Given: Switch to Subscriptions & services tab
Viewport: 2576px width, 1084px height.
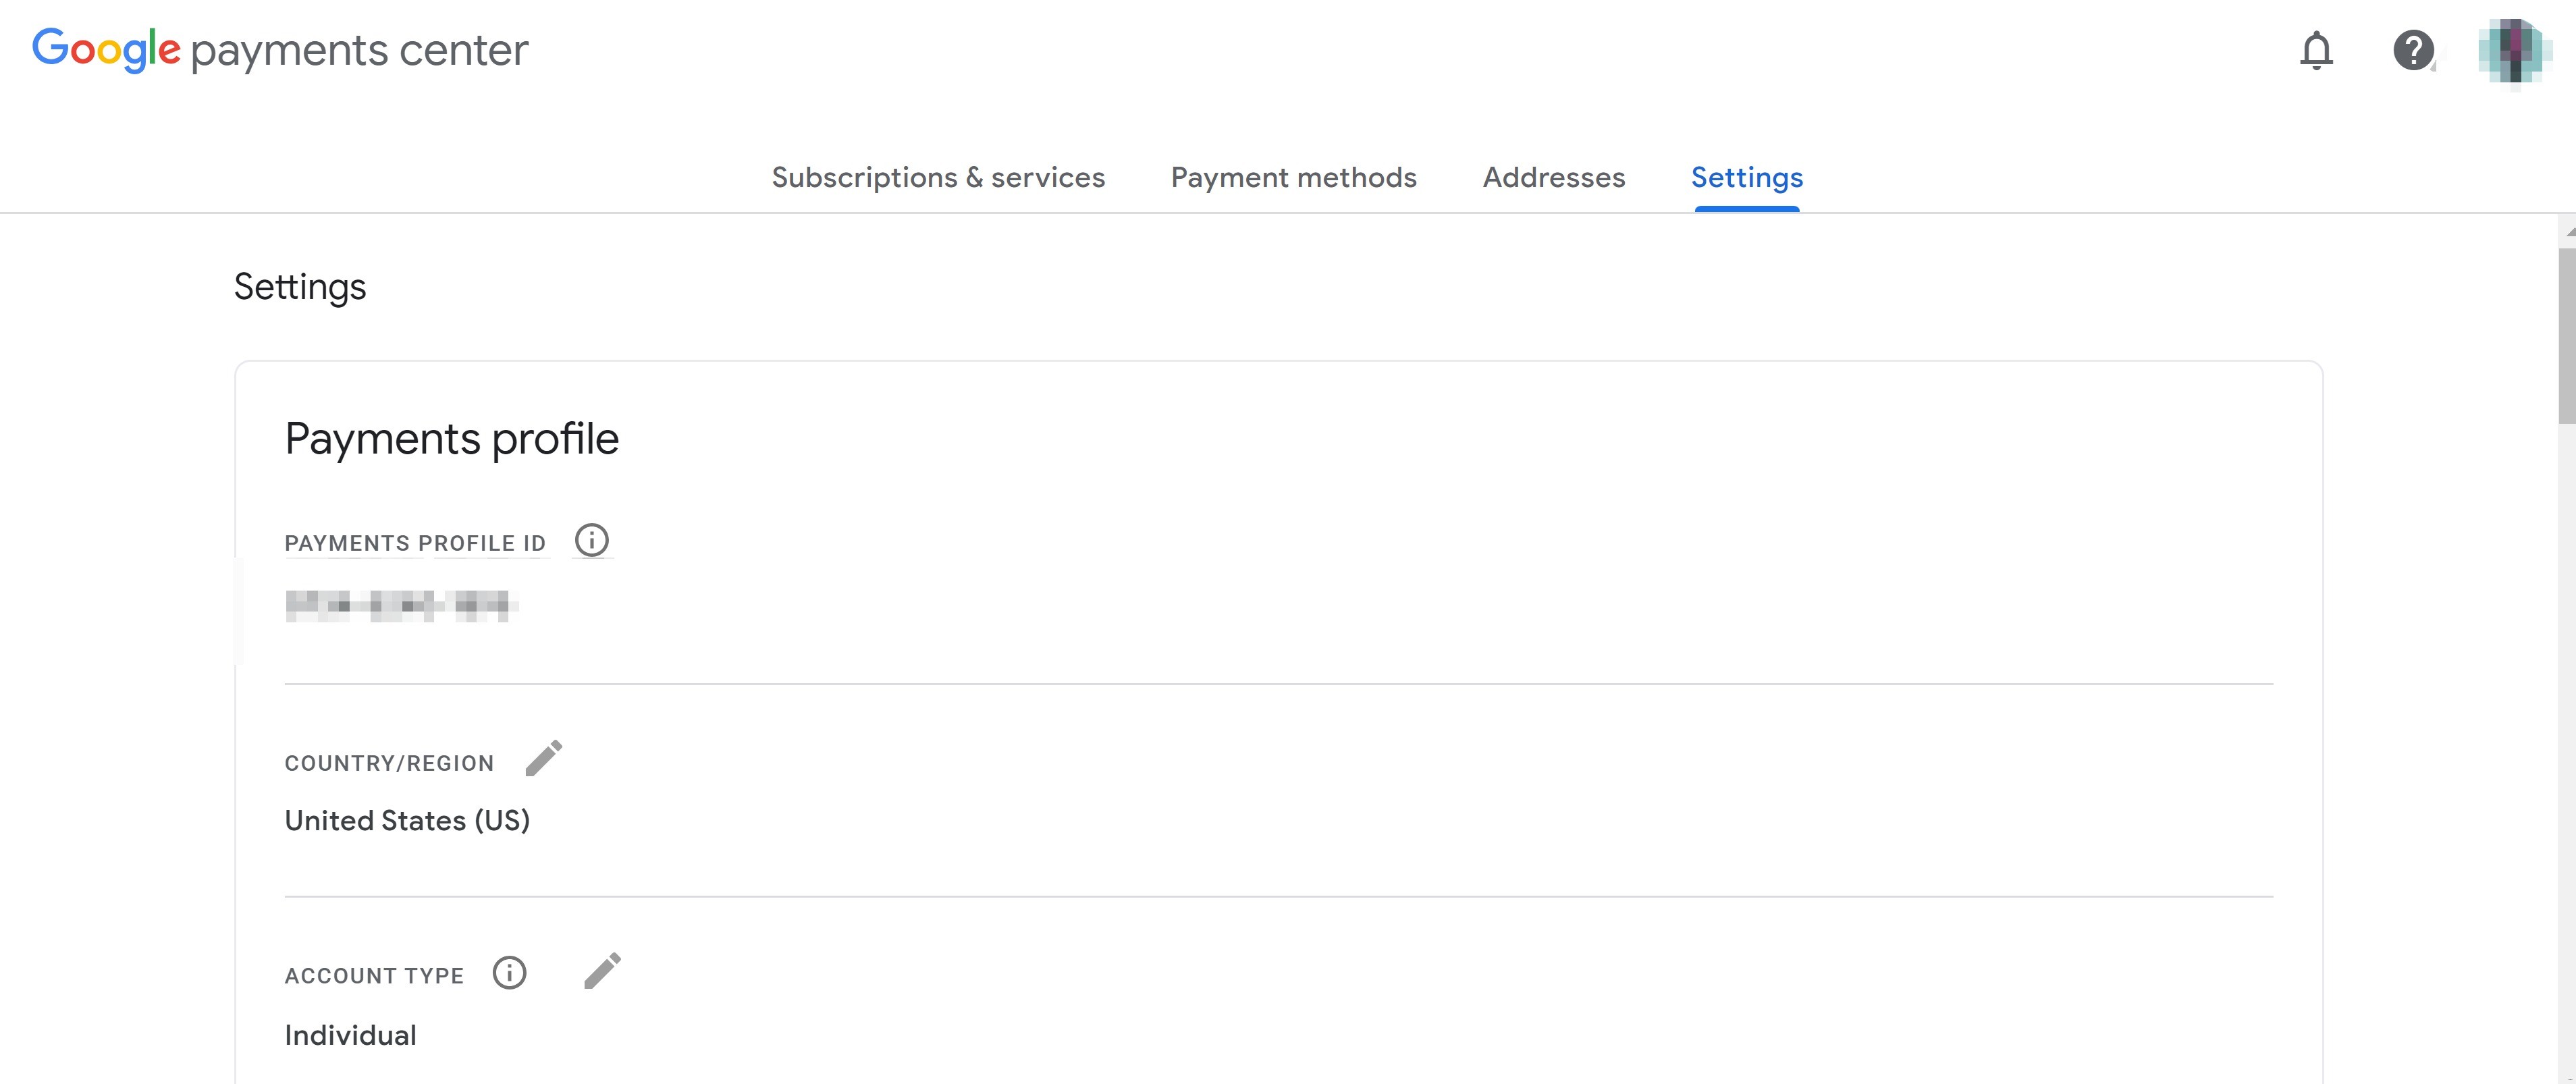Looking at the screenshot, I should pyautogui.click(x=938, y=178).
